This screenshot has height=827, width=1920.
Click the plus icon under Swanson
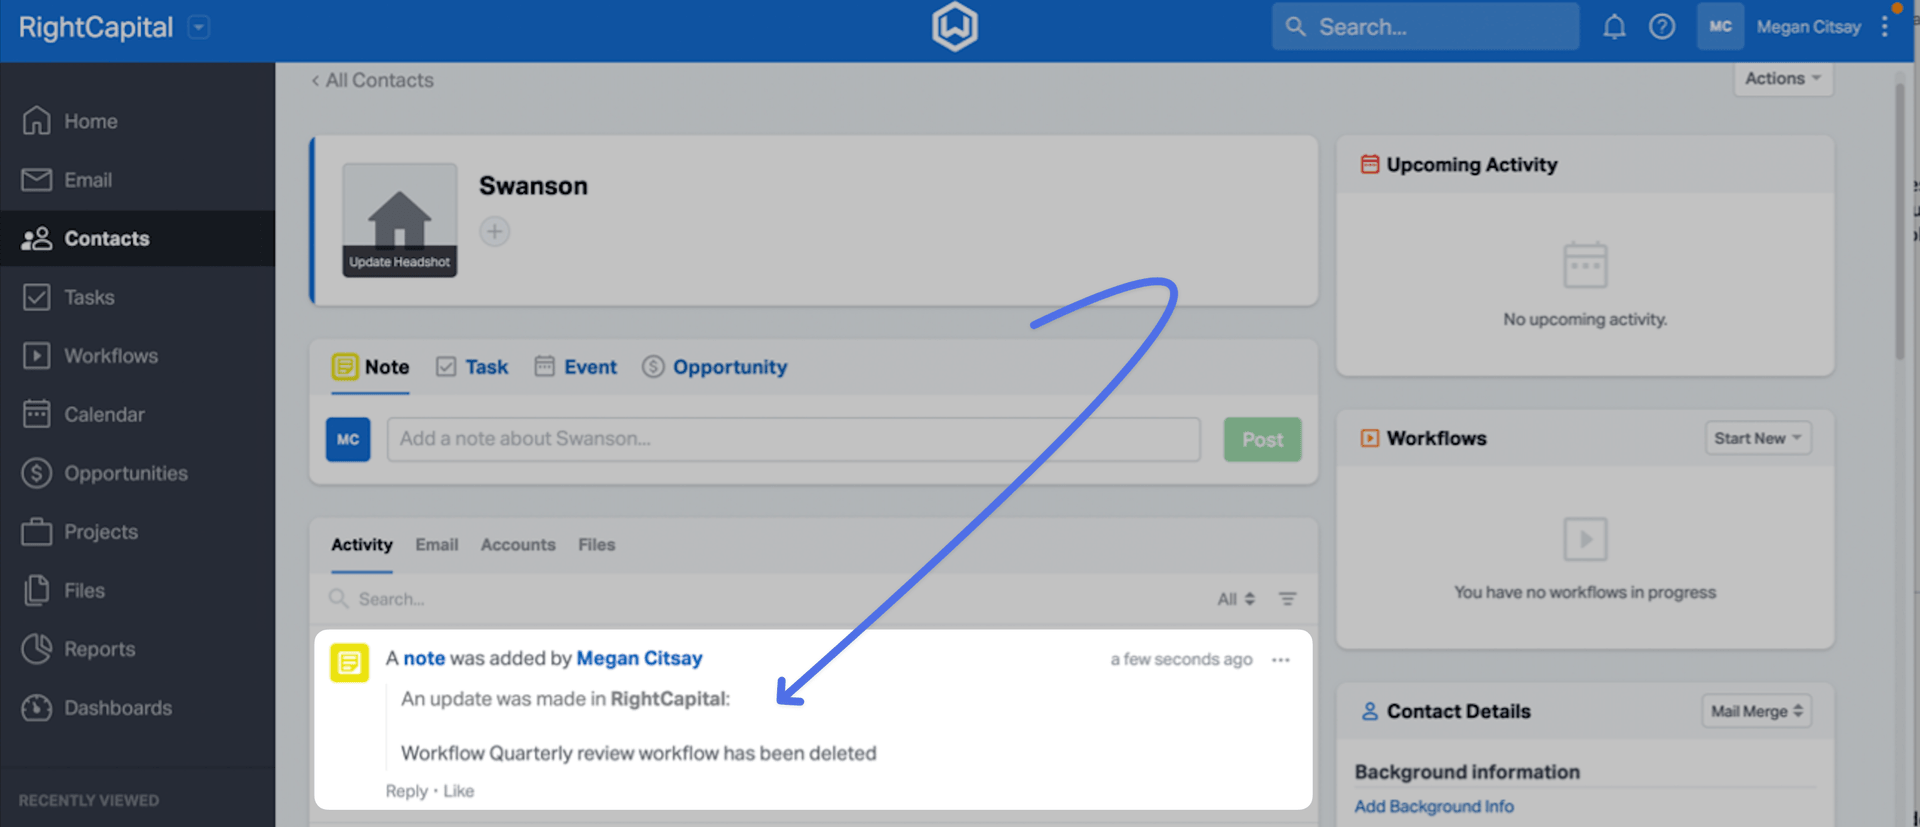494,232
